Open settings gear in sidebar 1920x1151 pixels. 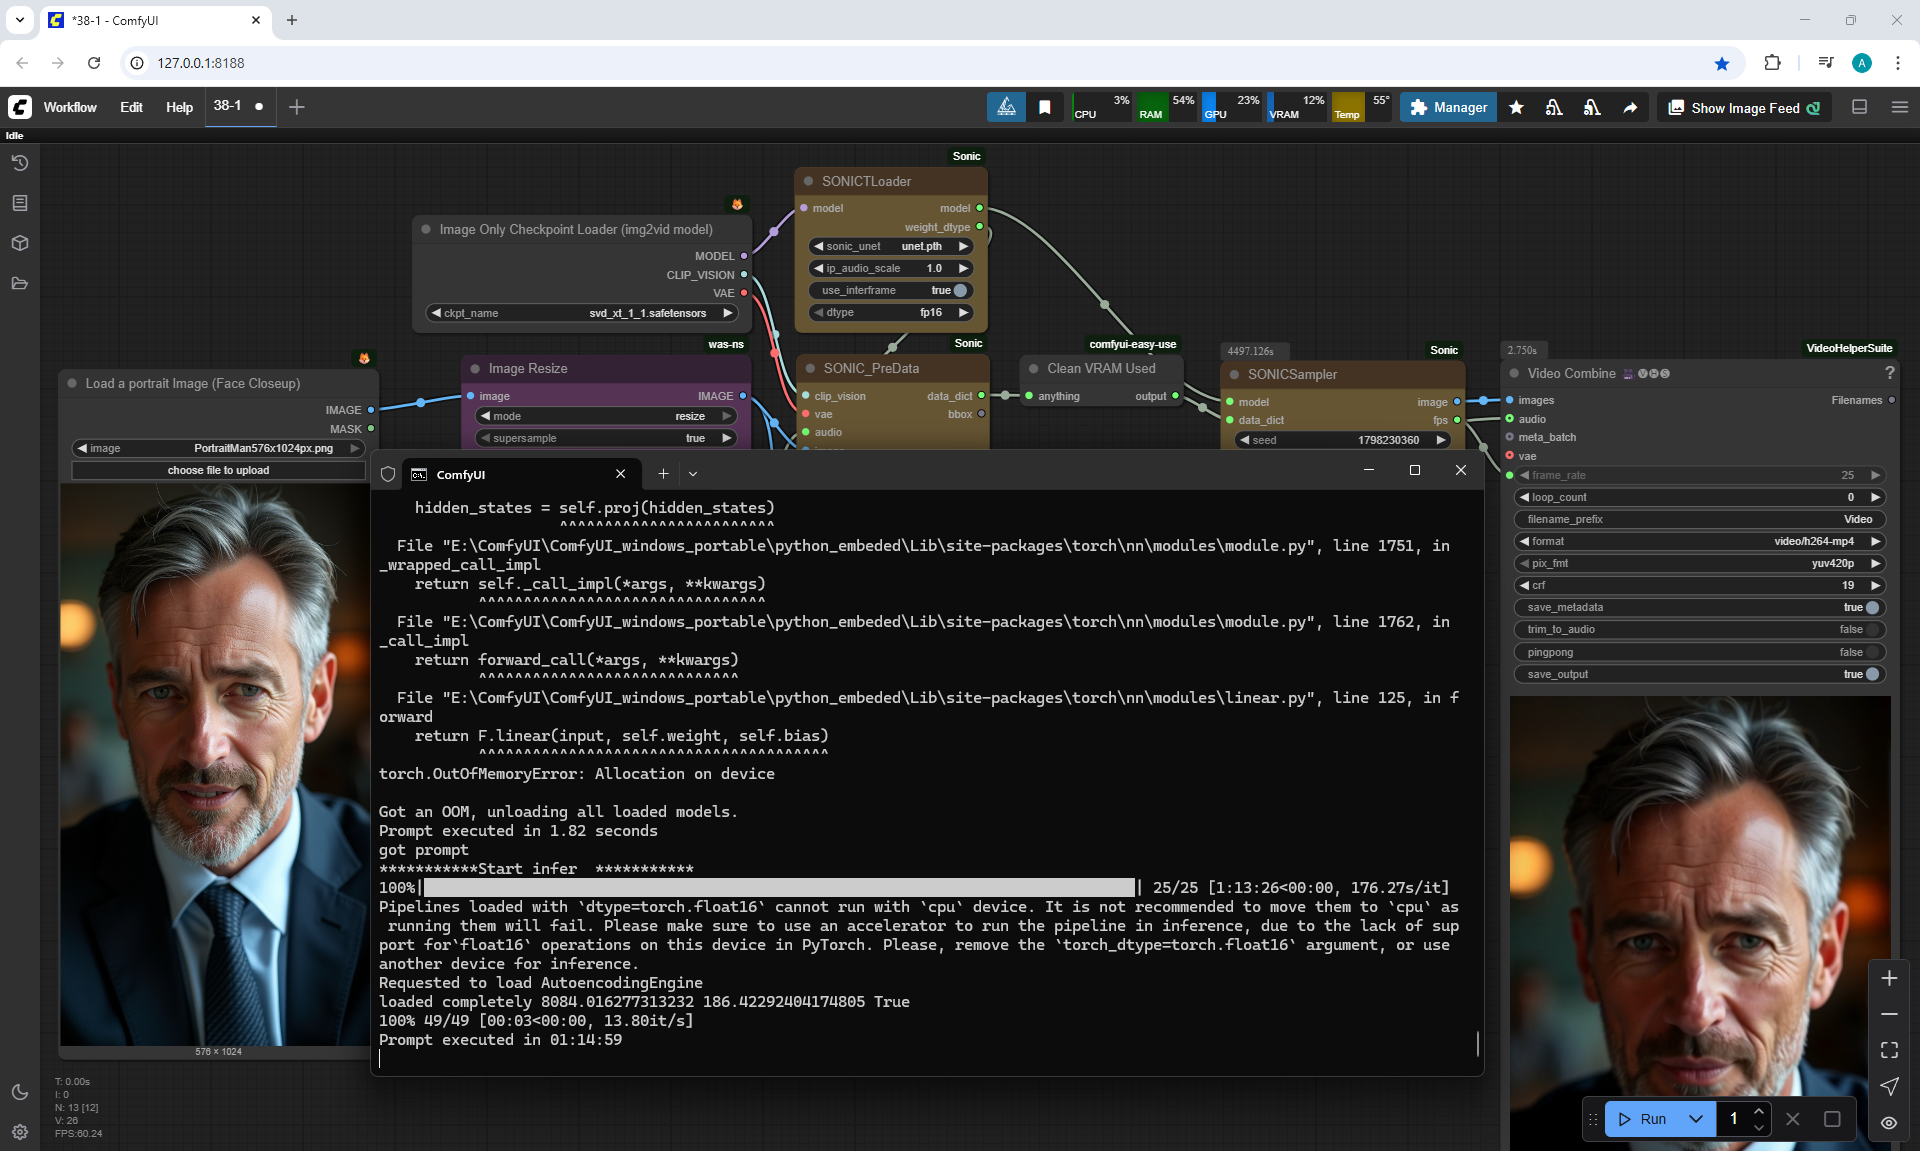point(20,1132)
